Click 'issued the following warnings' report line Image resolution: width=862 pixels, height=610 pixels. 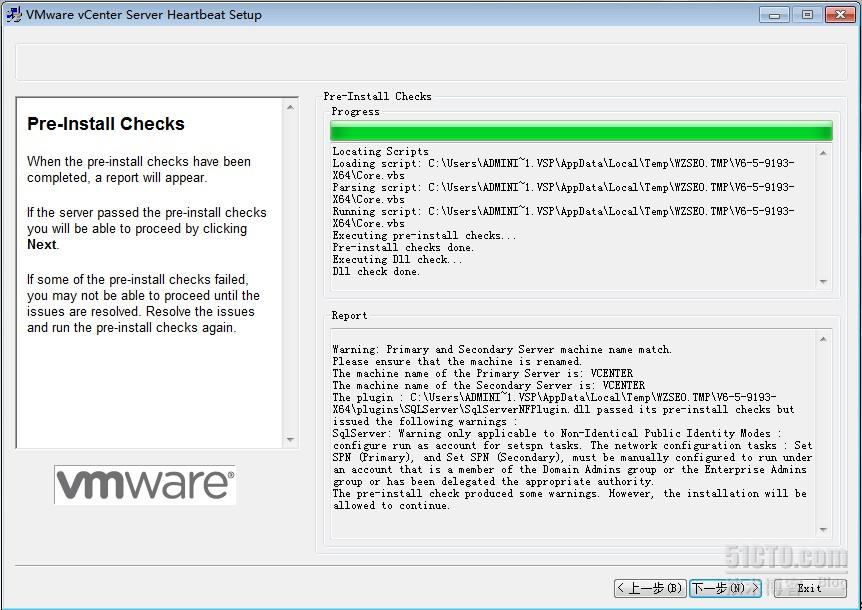(x=425, y=422)
